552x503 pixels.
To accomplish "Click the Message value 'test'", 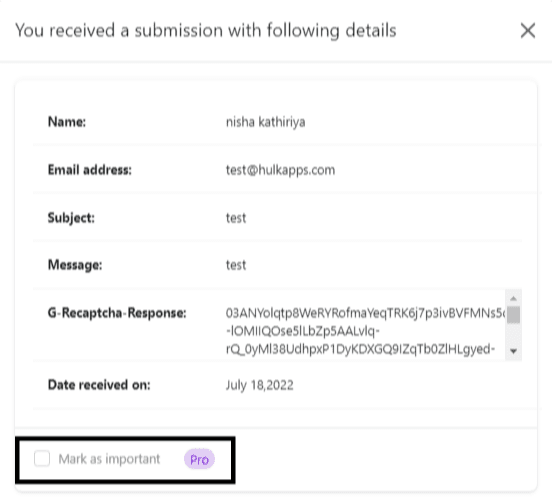I will pos(236,265).
